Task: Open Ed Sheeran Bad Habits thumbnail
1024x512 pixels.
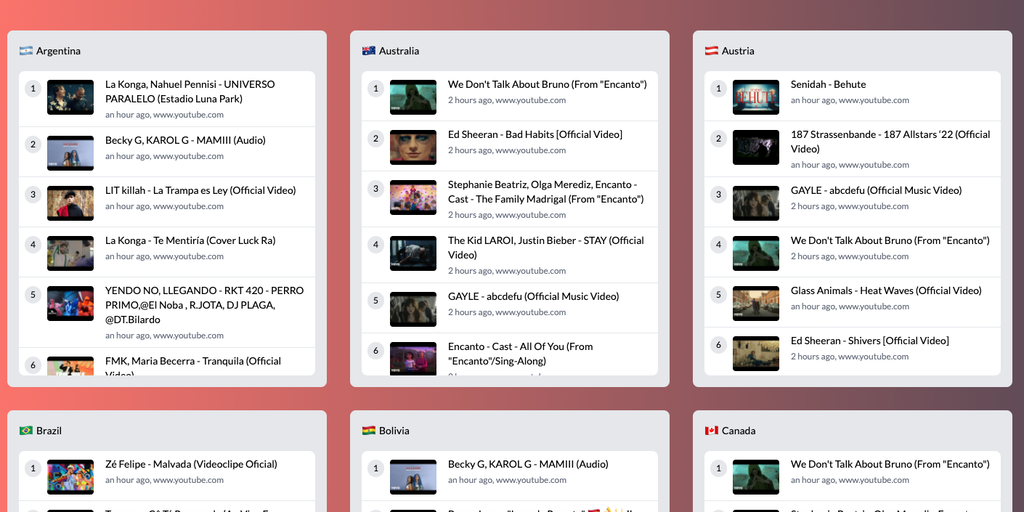Action: click(413, 148)
